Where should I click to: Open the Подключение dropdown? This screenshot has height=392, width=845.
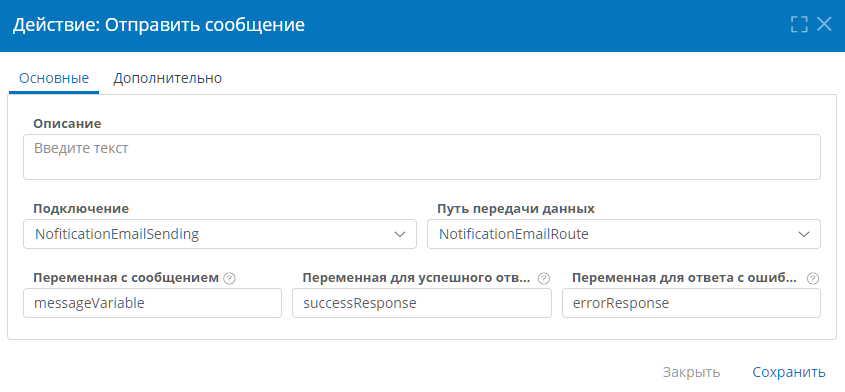point(220,234)
